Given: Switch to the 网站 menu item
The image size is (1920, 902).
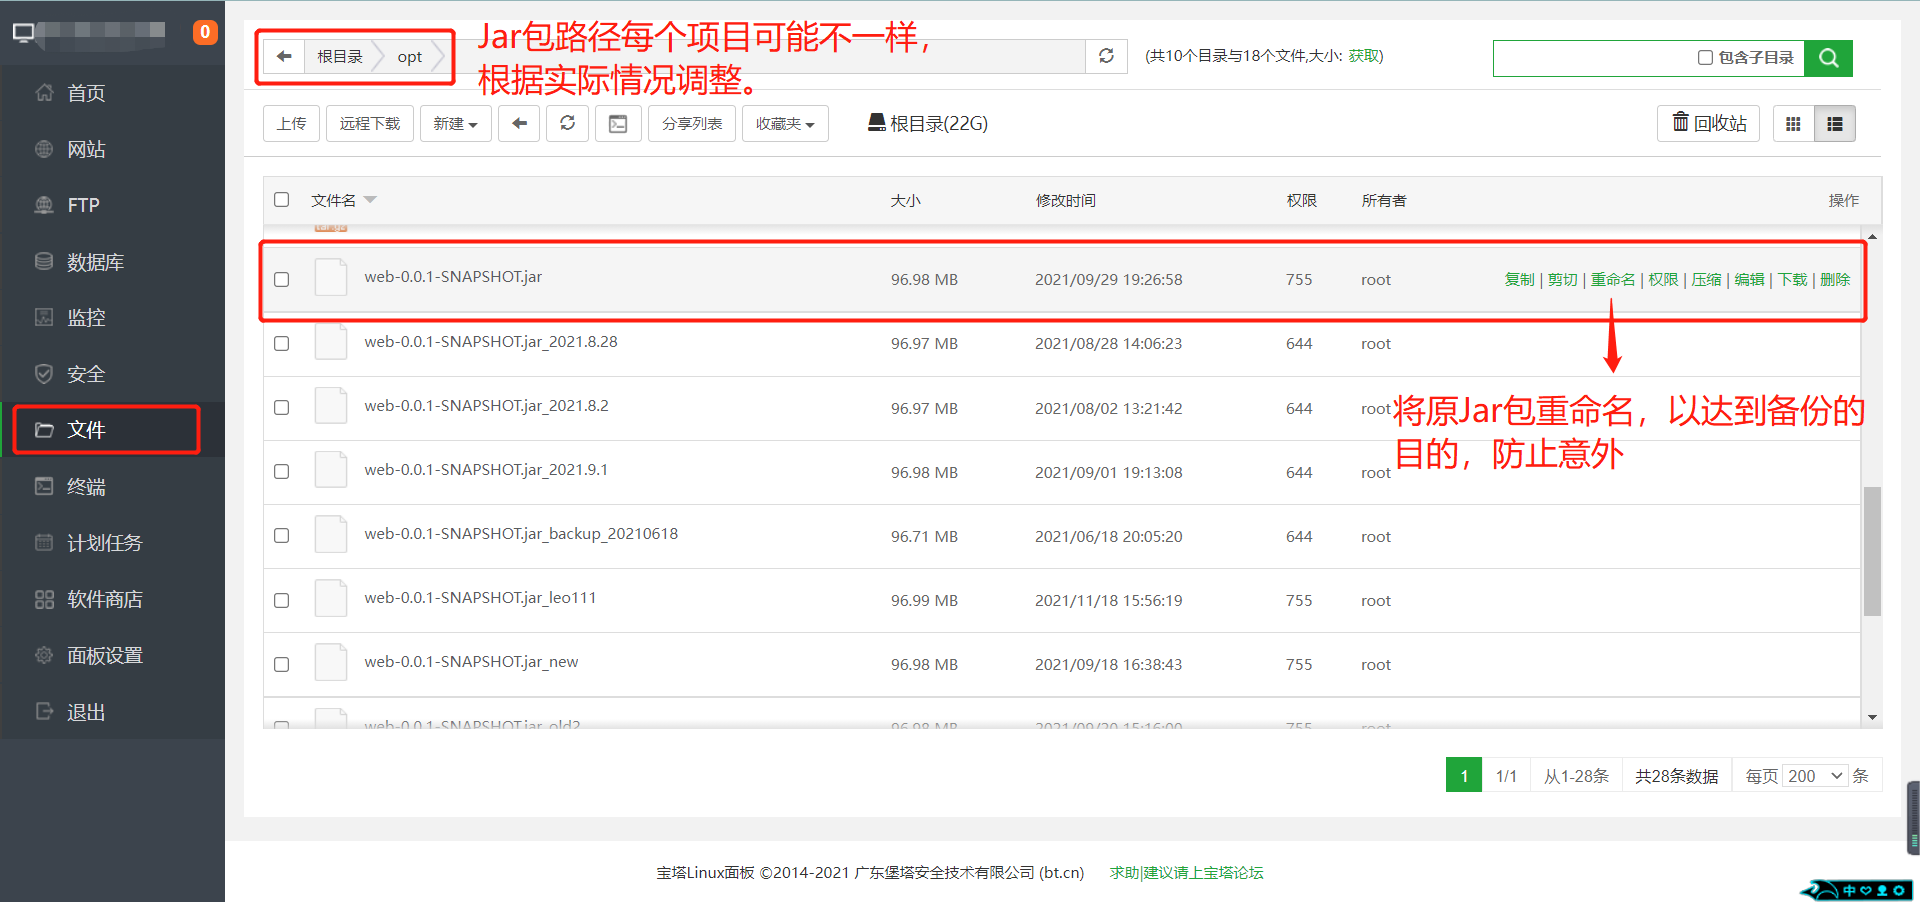Looking at the screenshot, I should (87, 148).
